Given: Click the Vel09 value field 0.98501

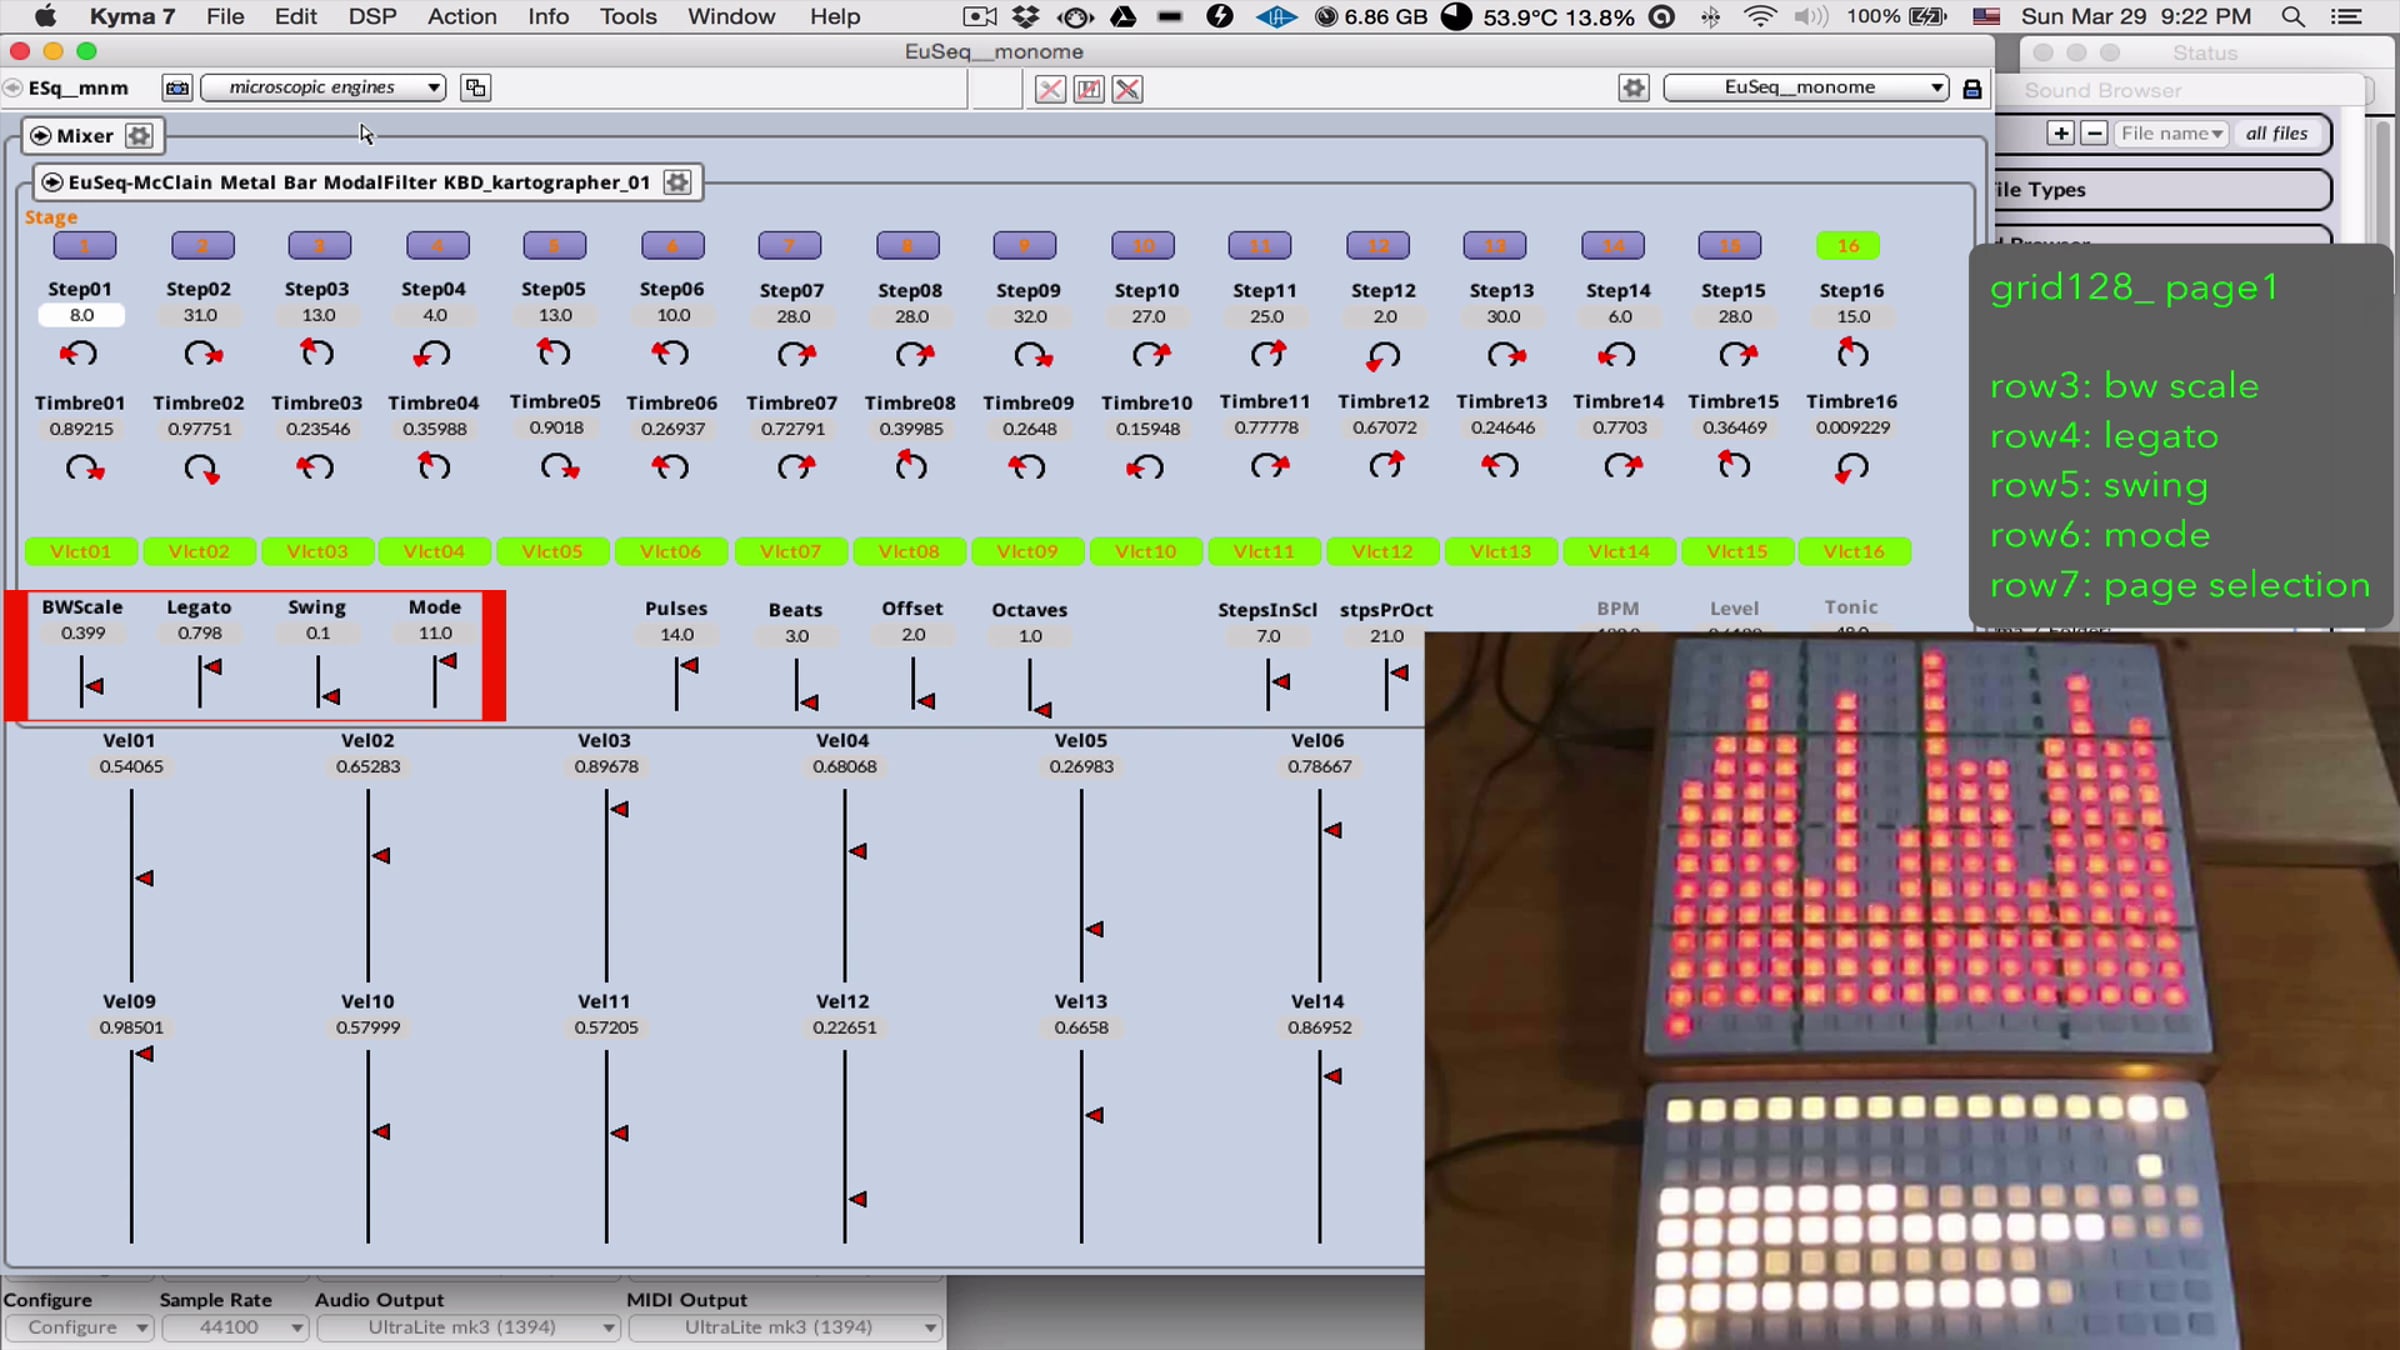Looking at the screenshot, I should point(131,1027).
